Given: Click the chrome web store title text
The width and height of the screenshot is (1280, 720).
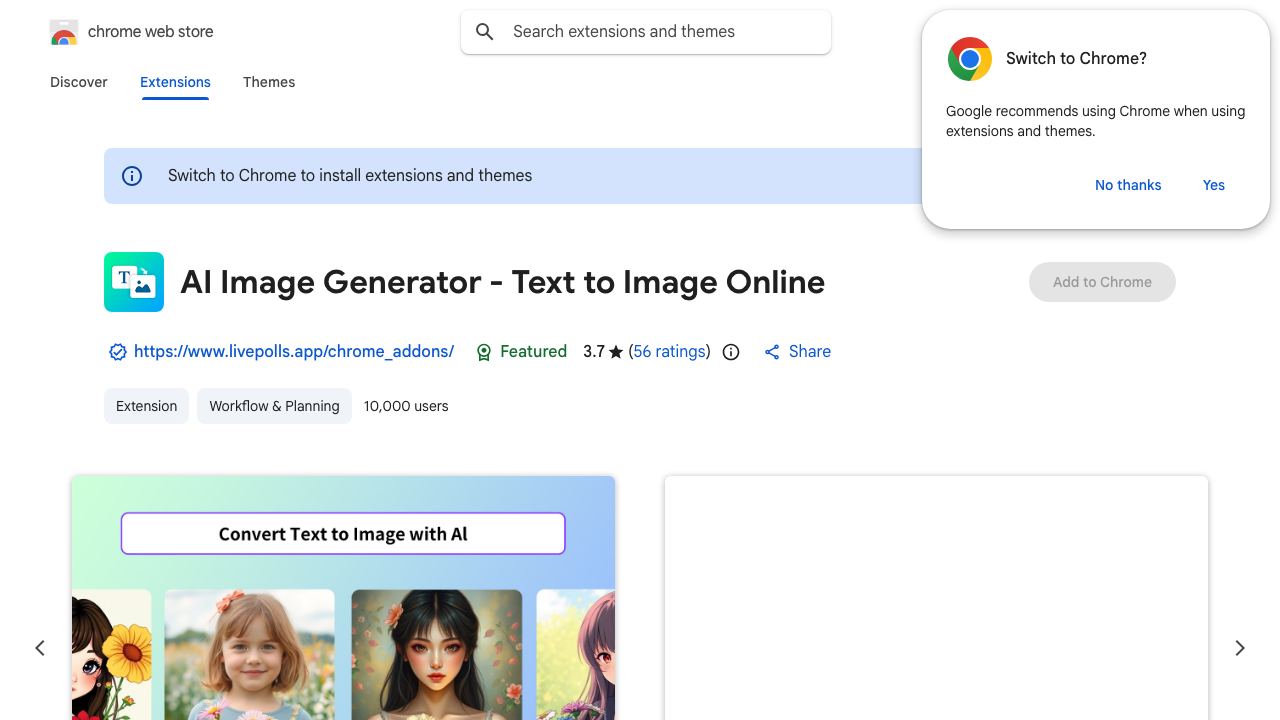Looking at the screenshot, I should 151,32.
